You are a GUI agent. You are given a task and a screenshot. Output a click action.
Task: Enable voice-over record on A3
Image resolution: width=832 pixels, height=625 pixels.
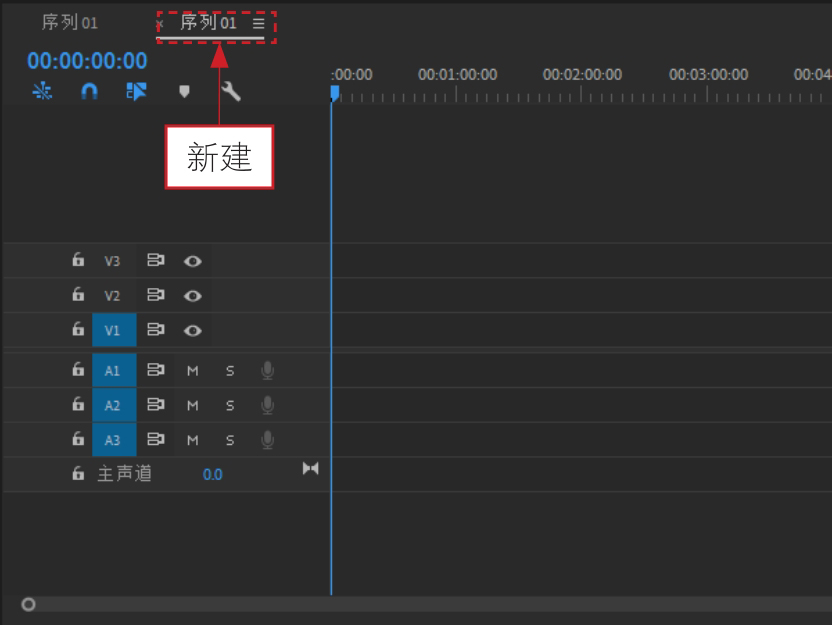coord(267,440)
